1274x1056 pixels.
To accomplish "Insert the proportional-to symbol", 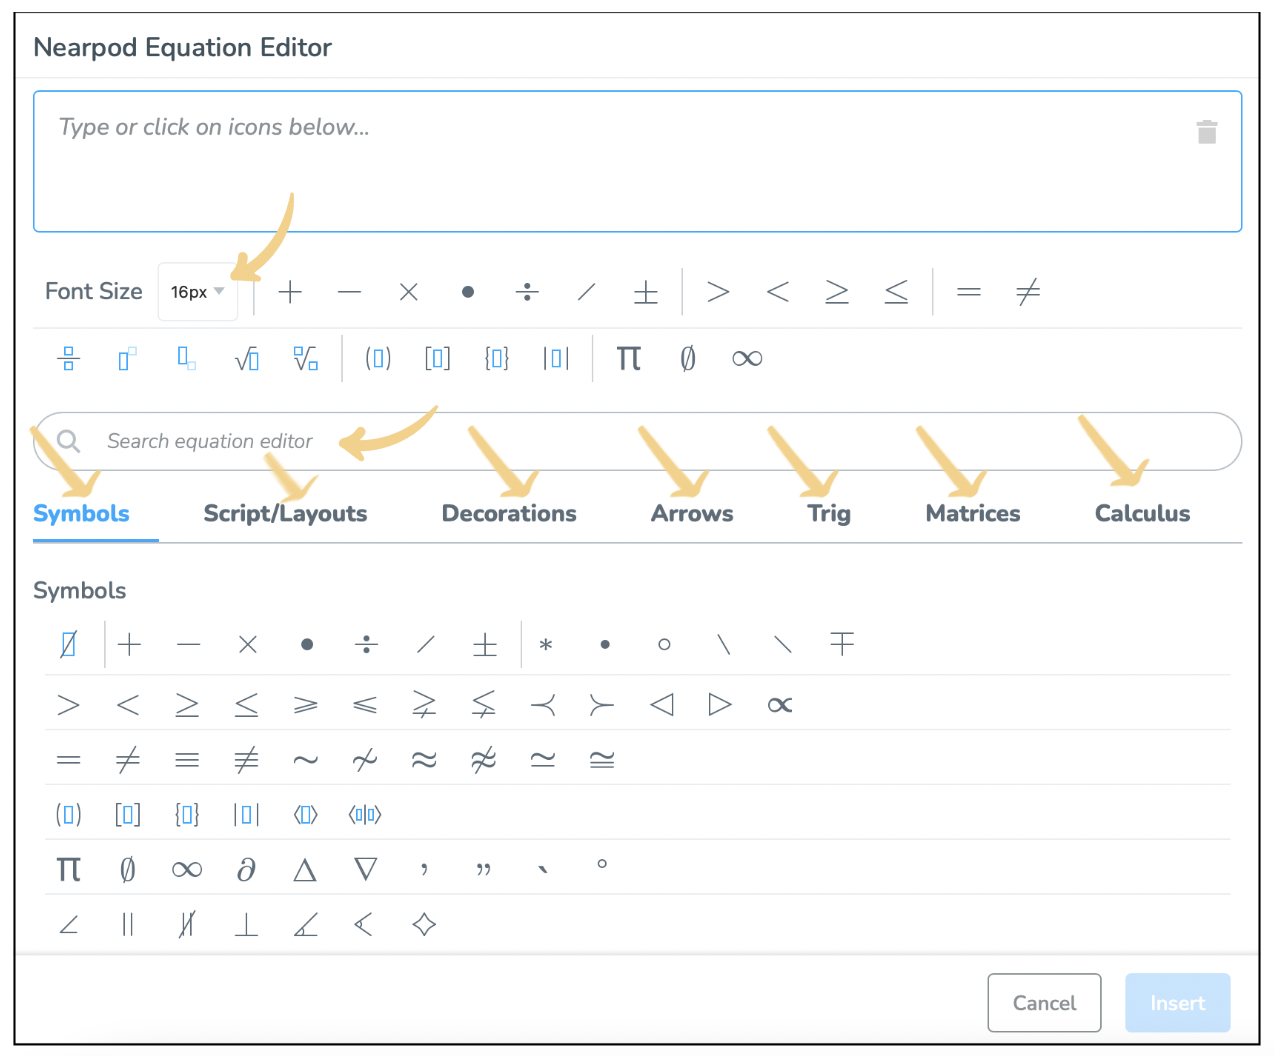I will [780, 705].
